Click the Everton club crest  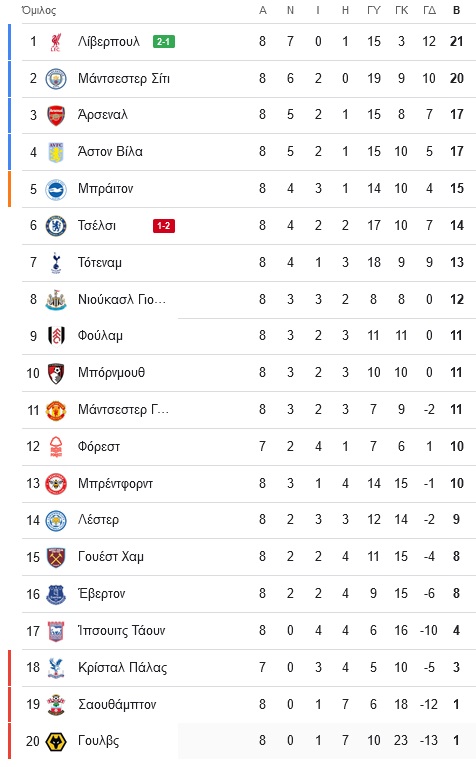56,594
